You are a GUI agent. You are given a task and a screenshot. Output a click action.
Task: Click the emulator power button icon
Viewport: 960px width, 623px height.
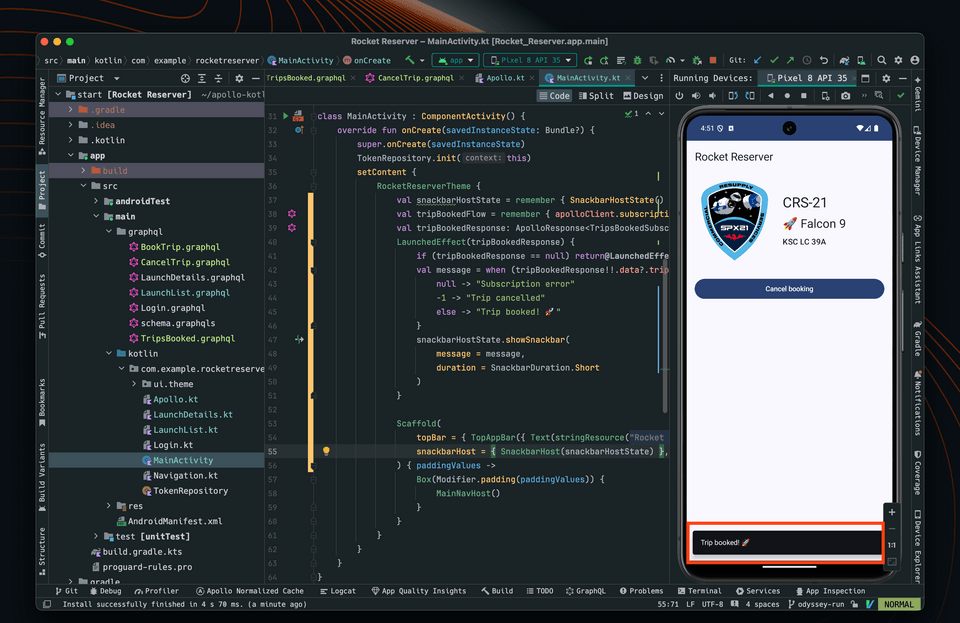click(x=679, y=95)
